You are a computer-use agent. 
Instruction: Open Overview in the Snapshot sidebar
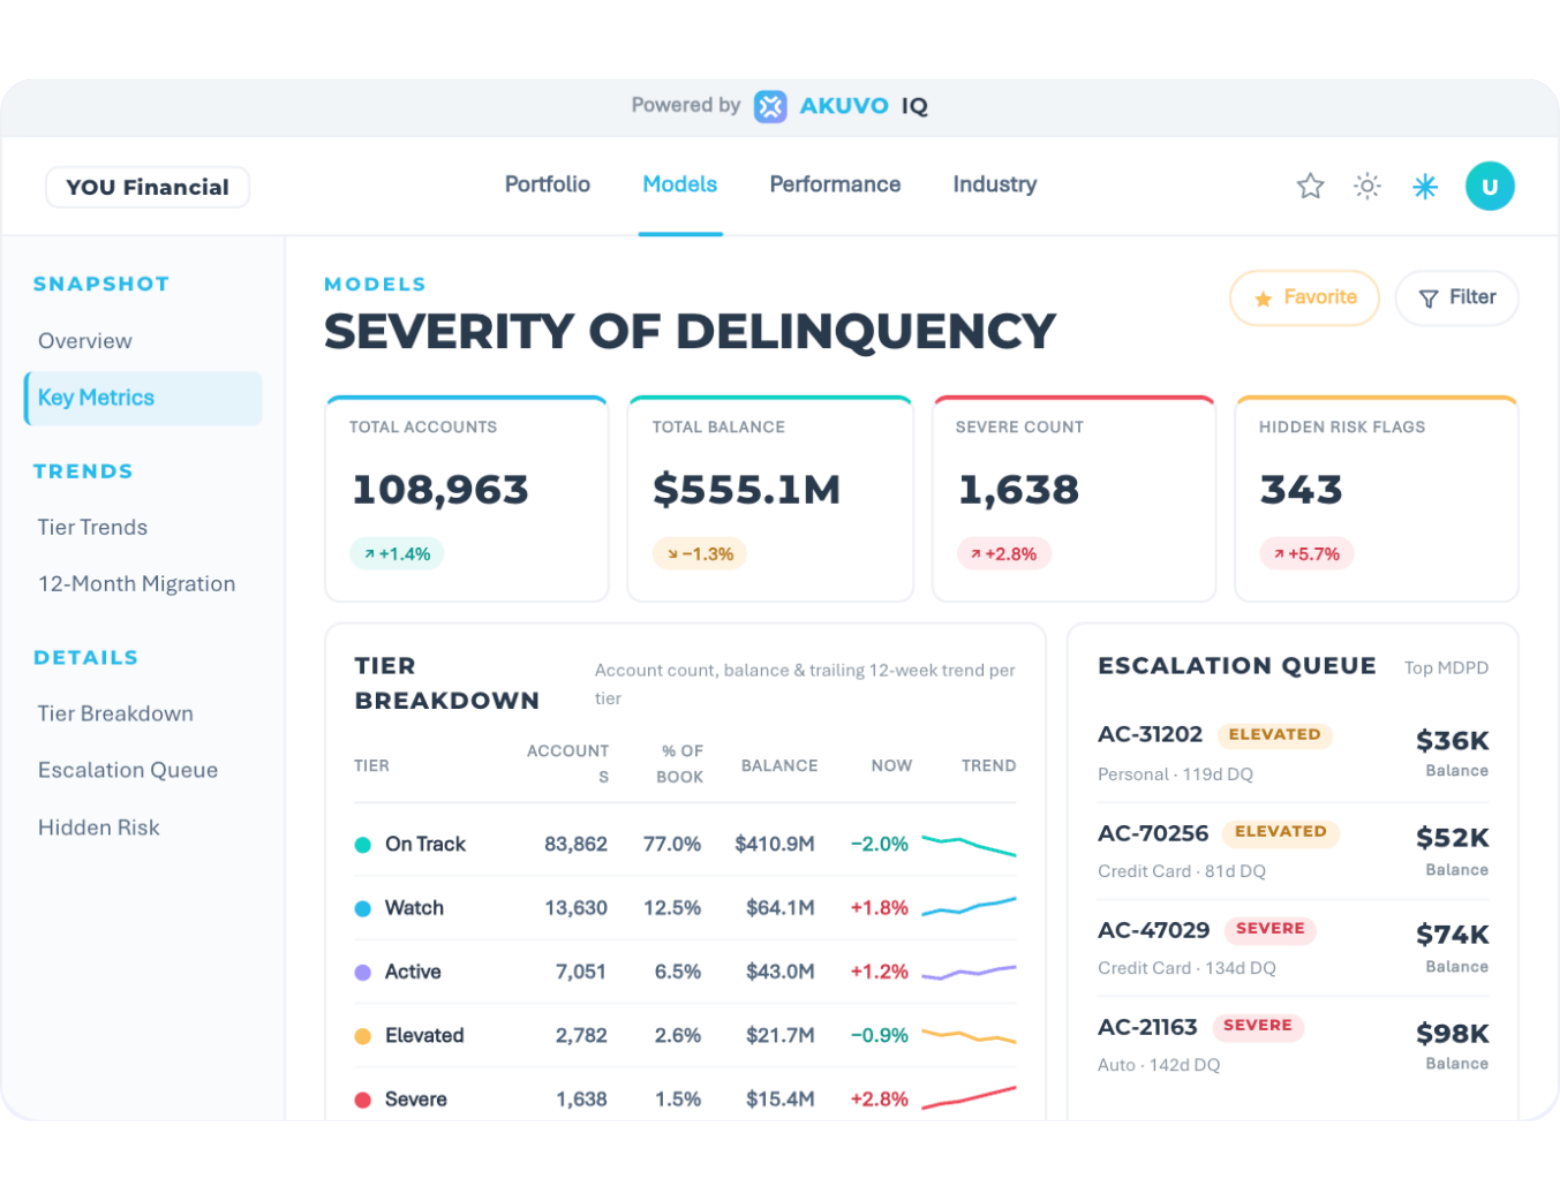pos(85,341)
